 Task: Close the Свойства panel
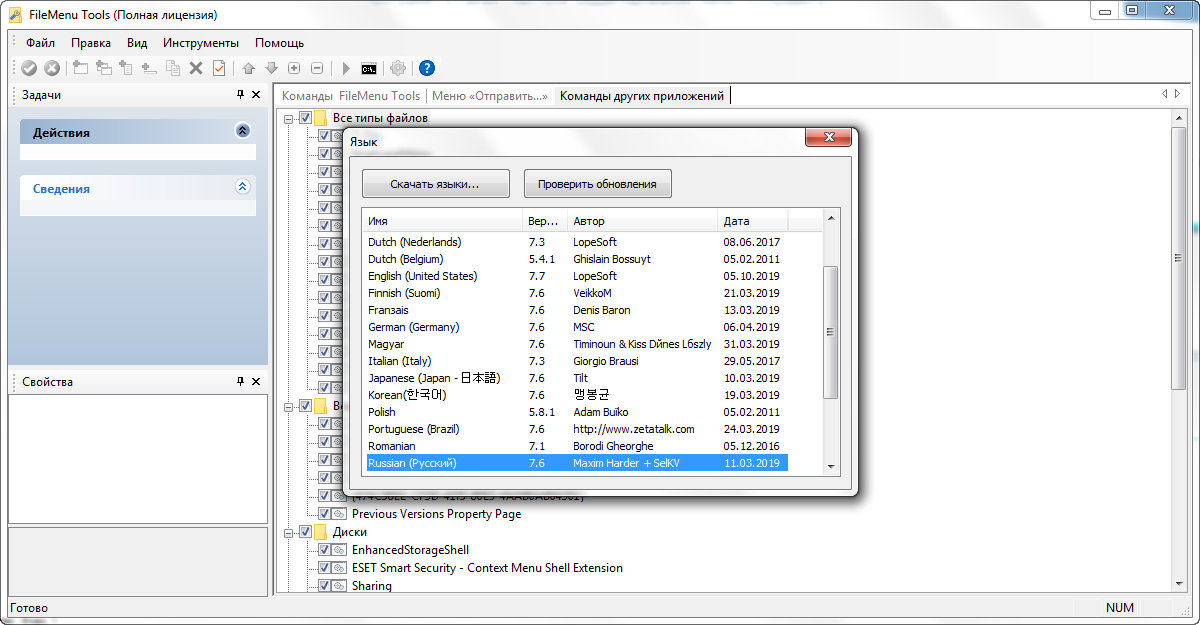[x=256, y=381]
